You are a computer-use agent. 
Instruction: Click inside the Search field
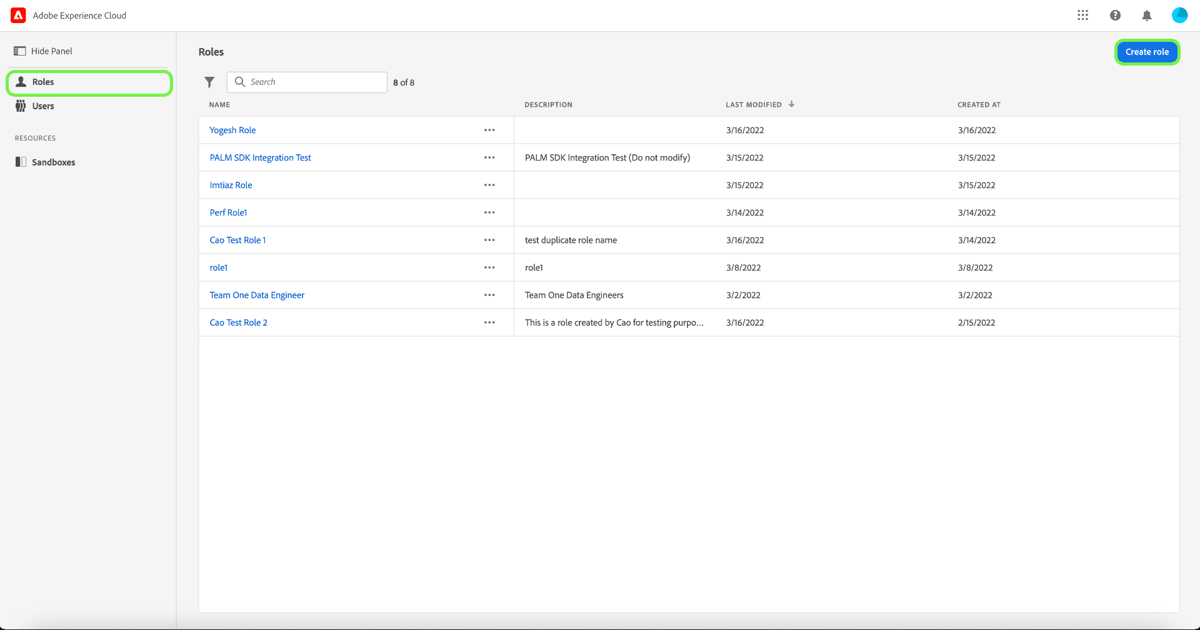coord(306,81)
